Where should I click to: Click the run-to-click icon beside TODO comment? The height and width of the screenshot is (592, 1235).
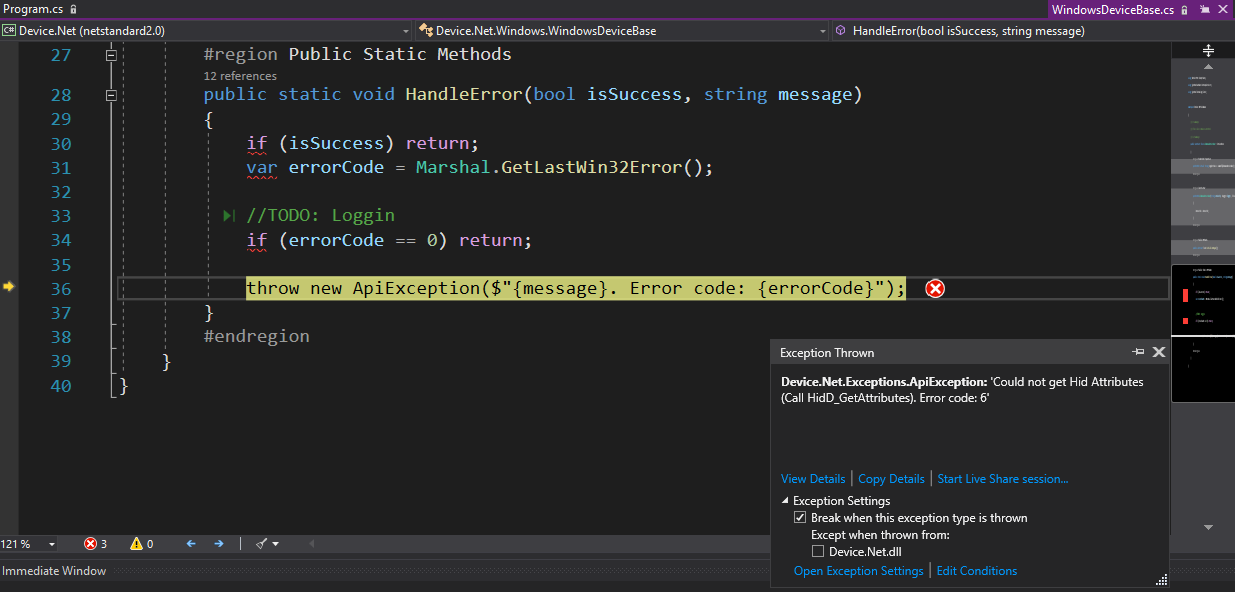(229, 215)
